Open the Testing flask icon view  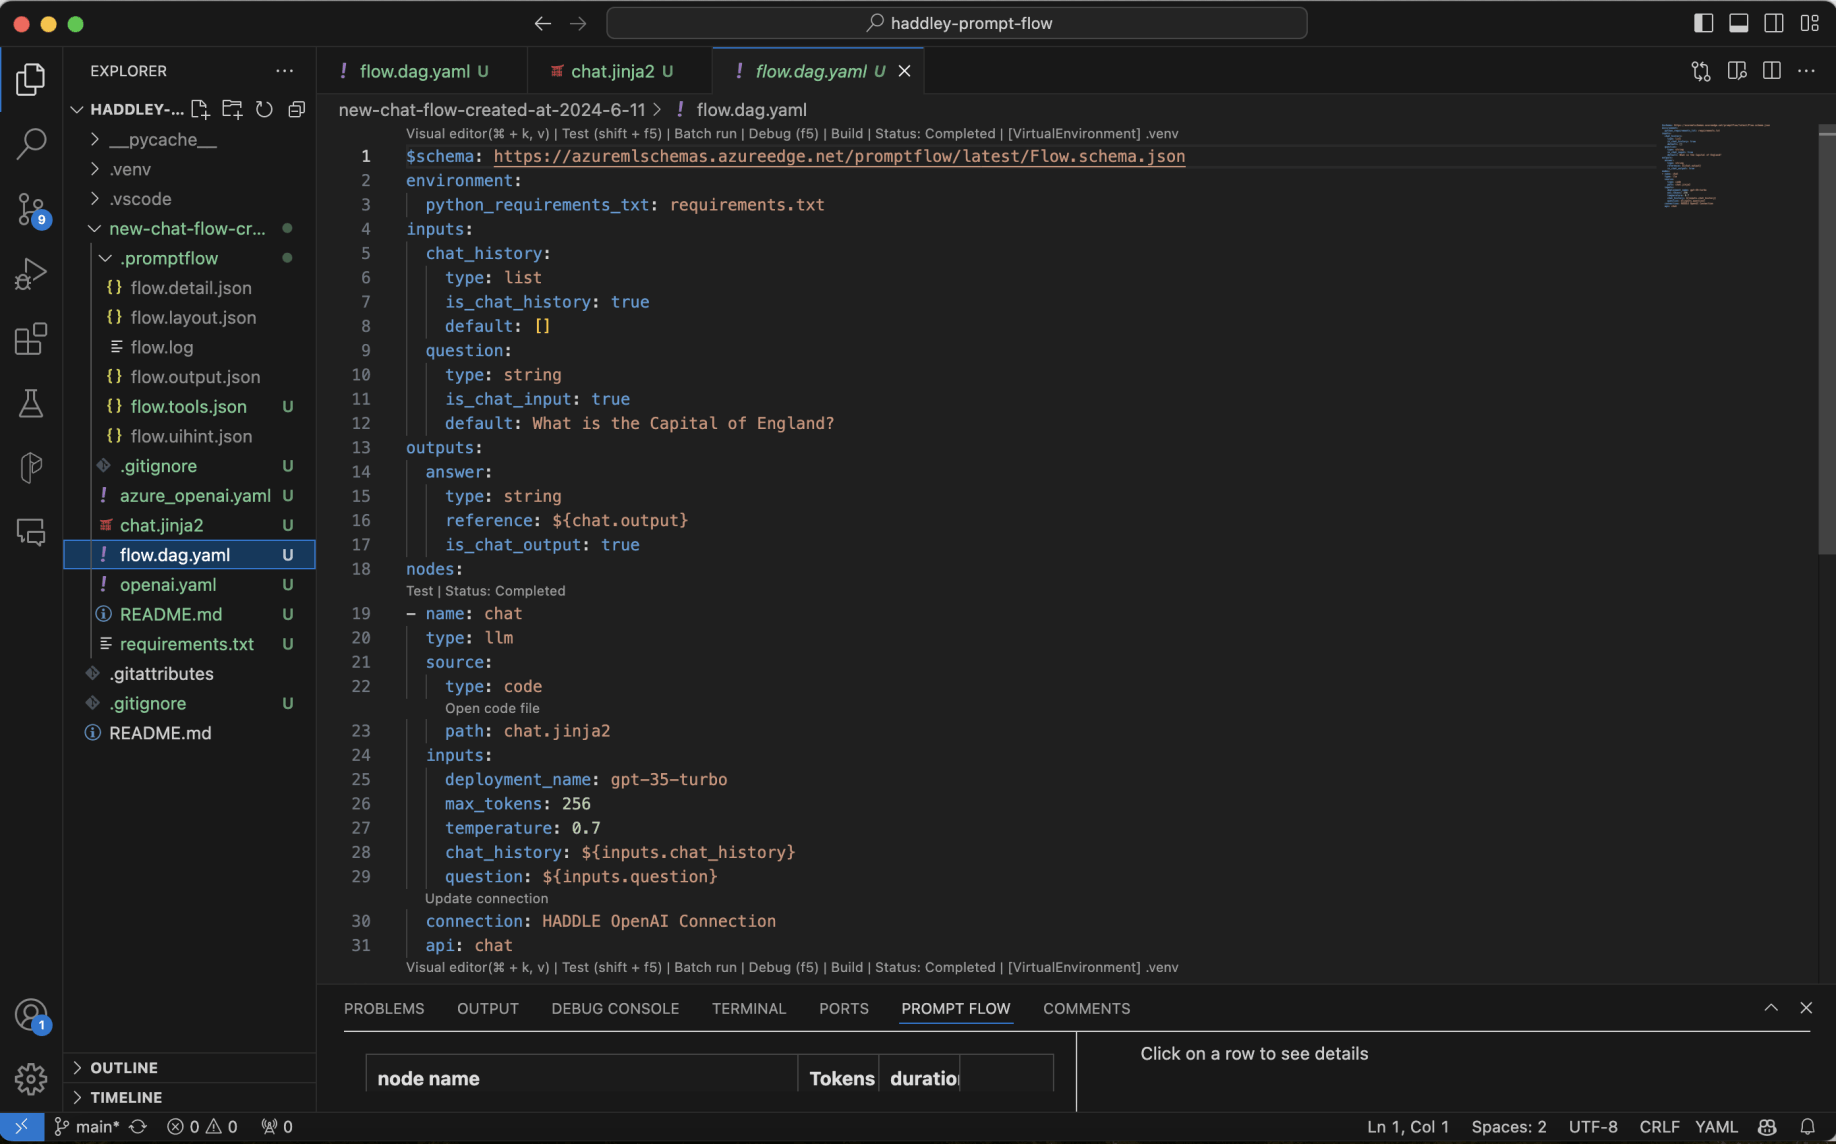coord(31,404)
